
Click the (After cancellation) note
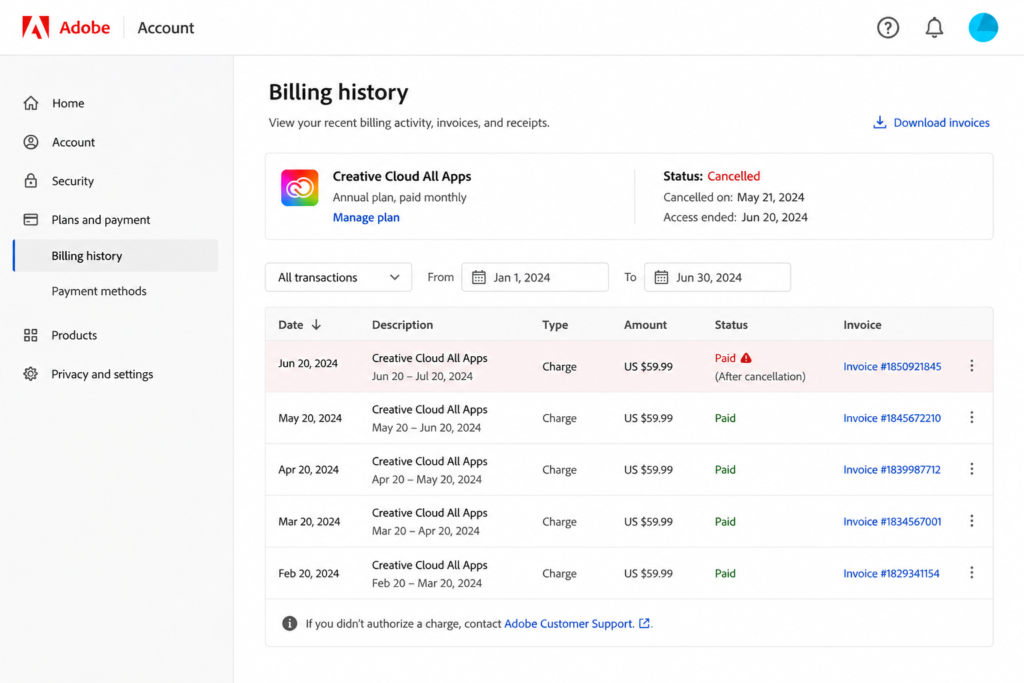tap(760, 376)
